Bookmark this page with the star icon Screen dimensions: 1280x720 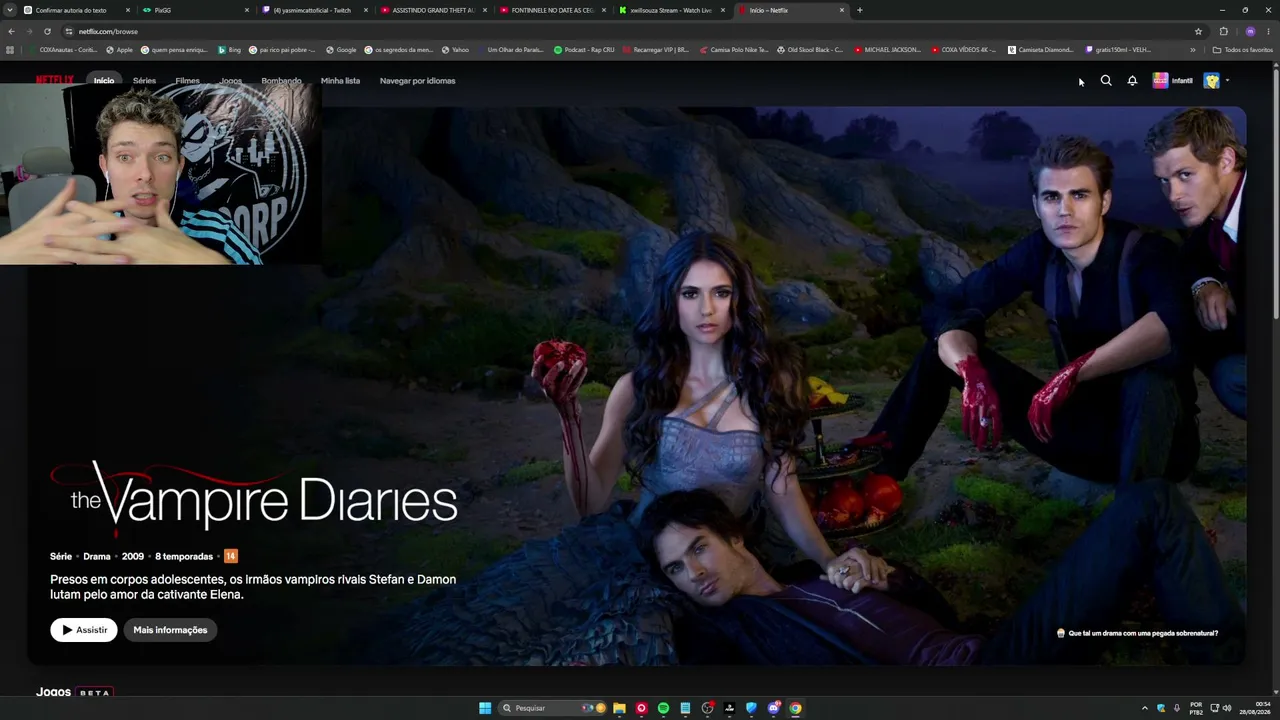[1198, 31]
